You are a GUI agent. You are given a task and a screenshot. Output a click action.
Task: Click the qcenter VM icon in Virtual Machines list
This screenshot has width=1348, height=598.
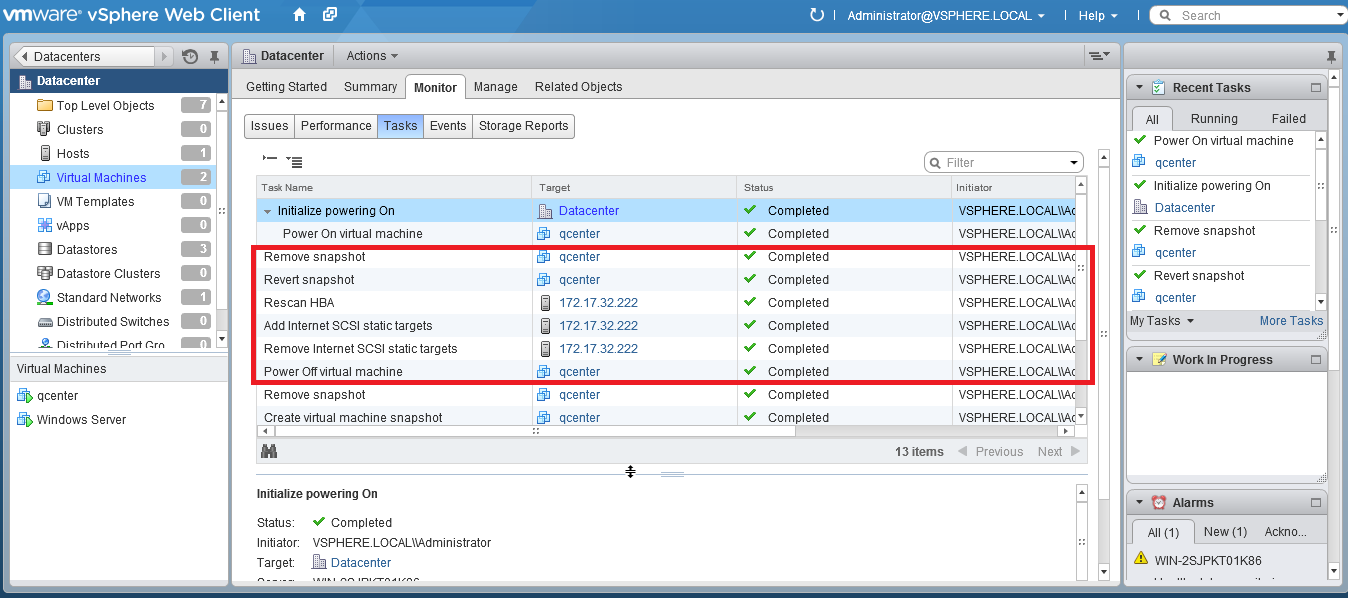point(24,396)
